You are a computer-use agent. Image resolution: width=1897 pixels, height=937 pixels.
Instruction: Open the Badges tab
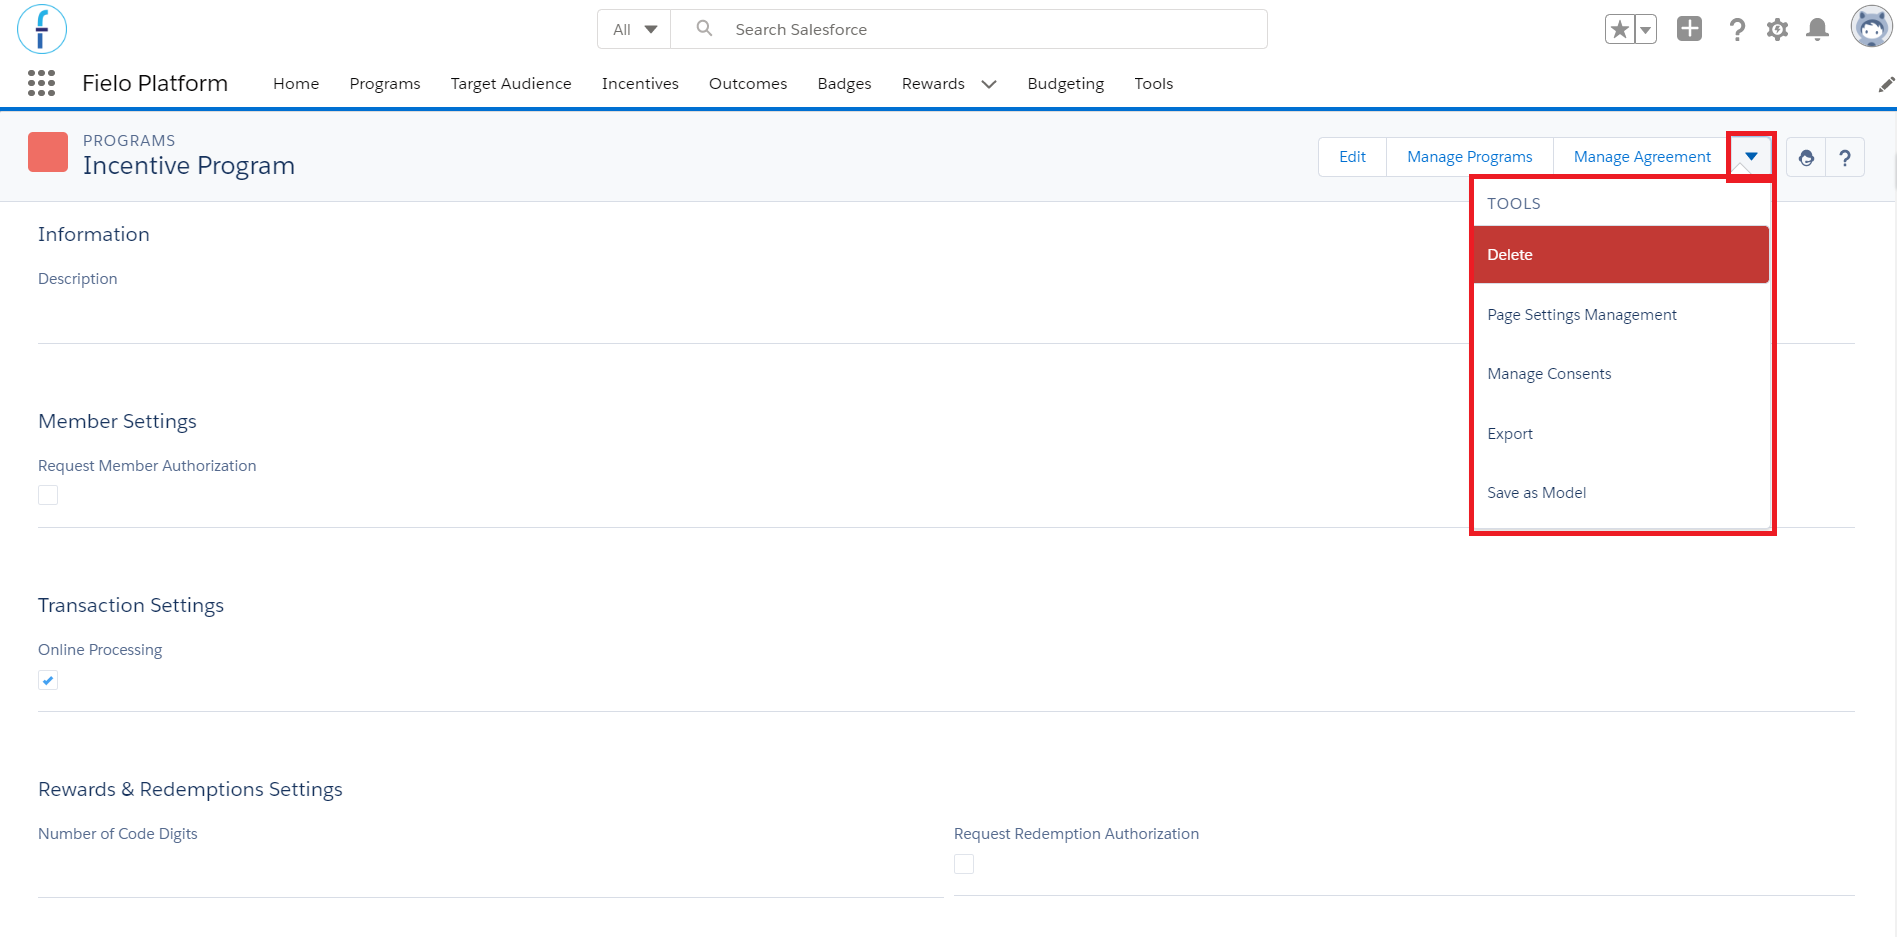coord(844,84)
